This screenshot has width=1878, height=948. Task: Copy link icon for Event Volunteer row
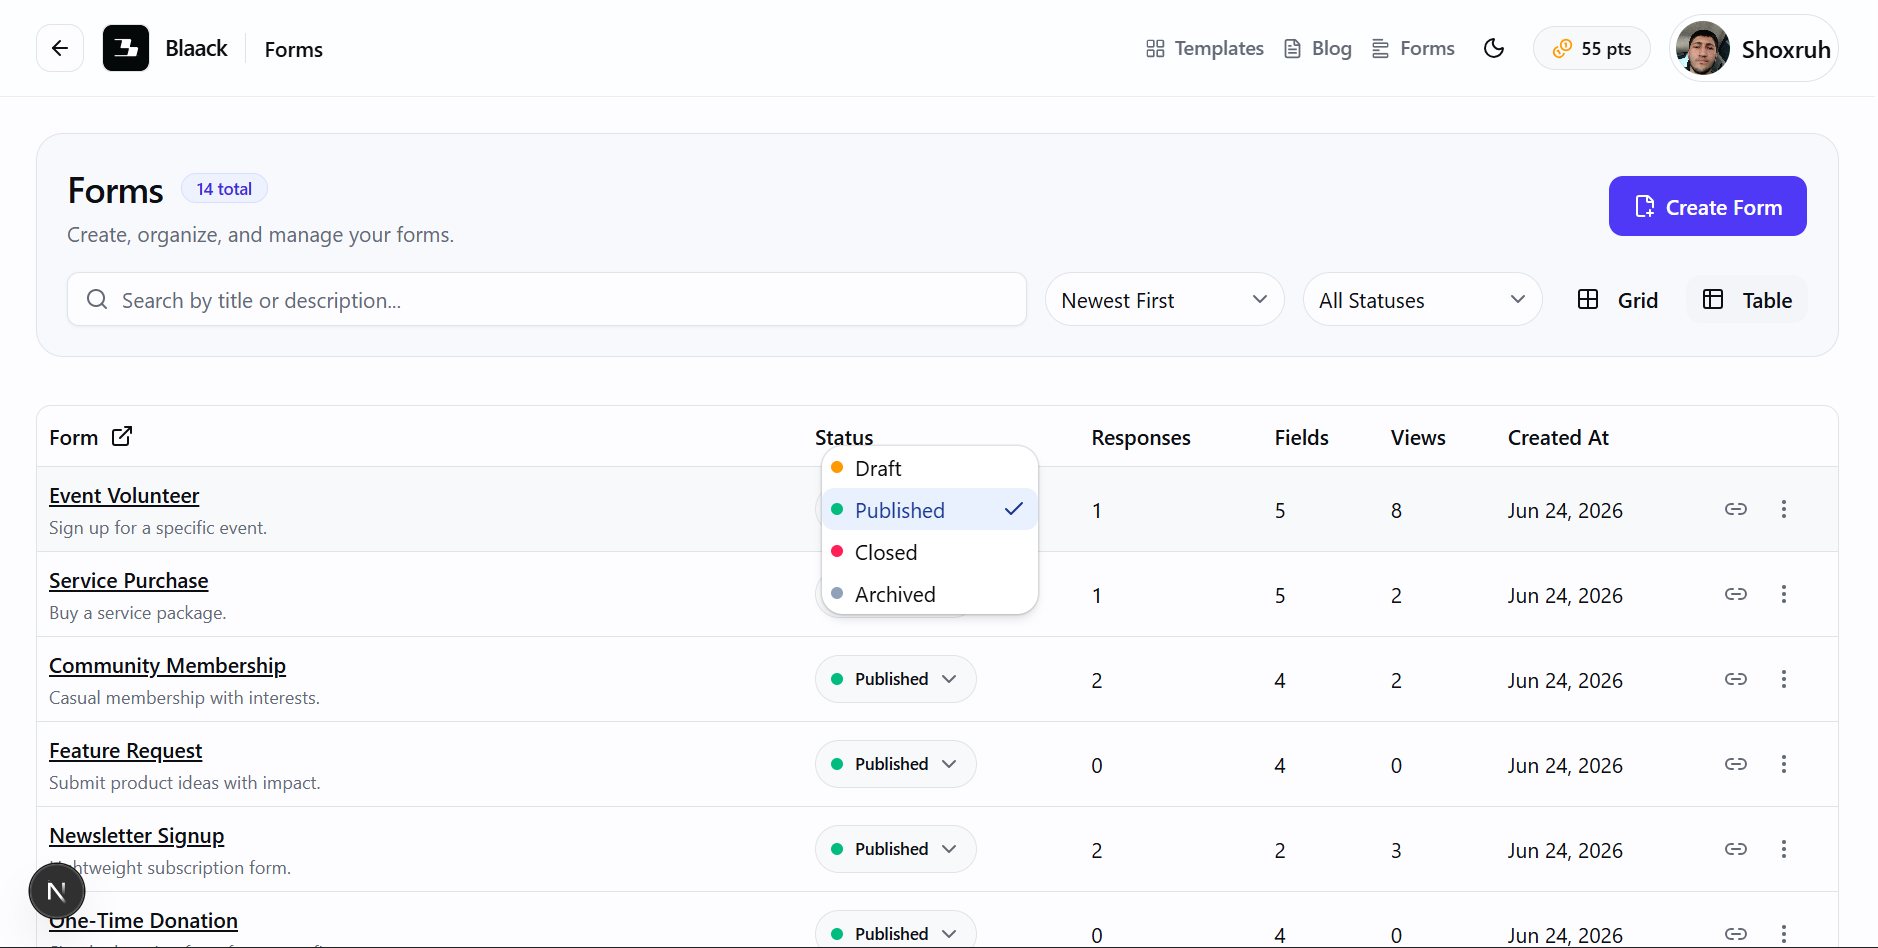pos(1736,509)
